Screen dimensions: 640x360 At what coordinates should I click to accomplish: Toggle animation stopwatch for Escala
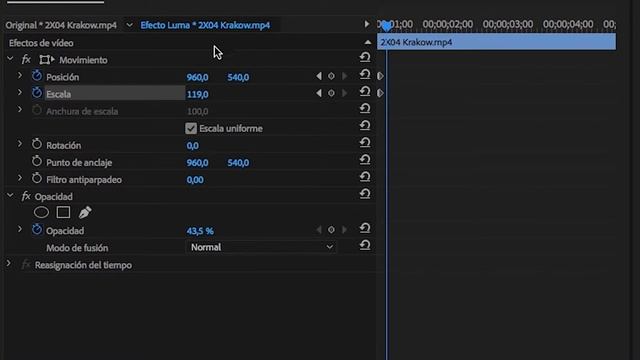pos(37,93)
